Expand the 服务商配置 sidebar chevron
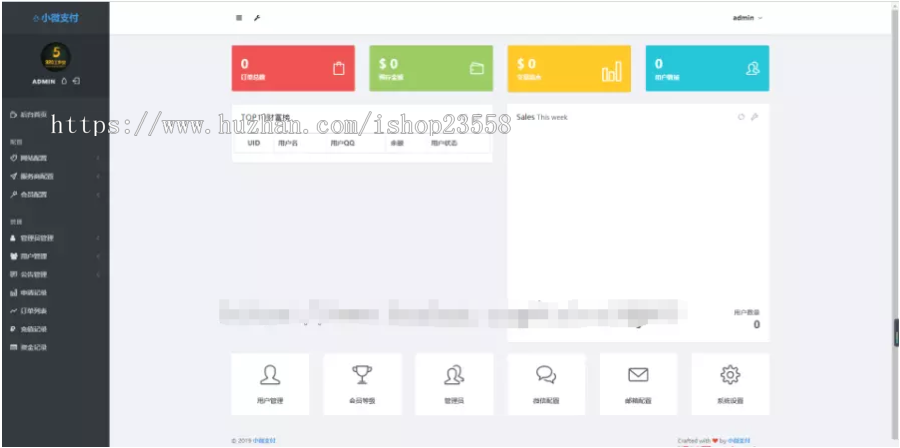Screen dimensions: 900x448 click(98, 176)
